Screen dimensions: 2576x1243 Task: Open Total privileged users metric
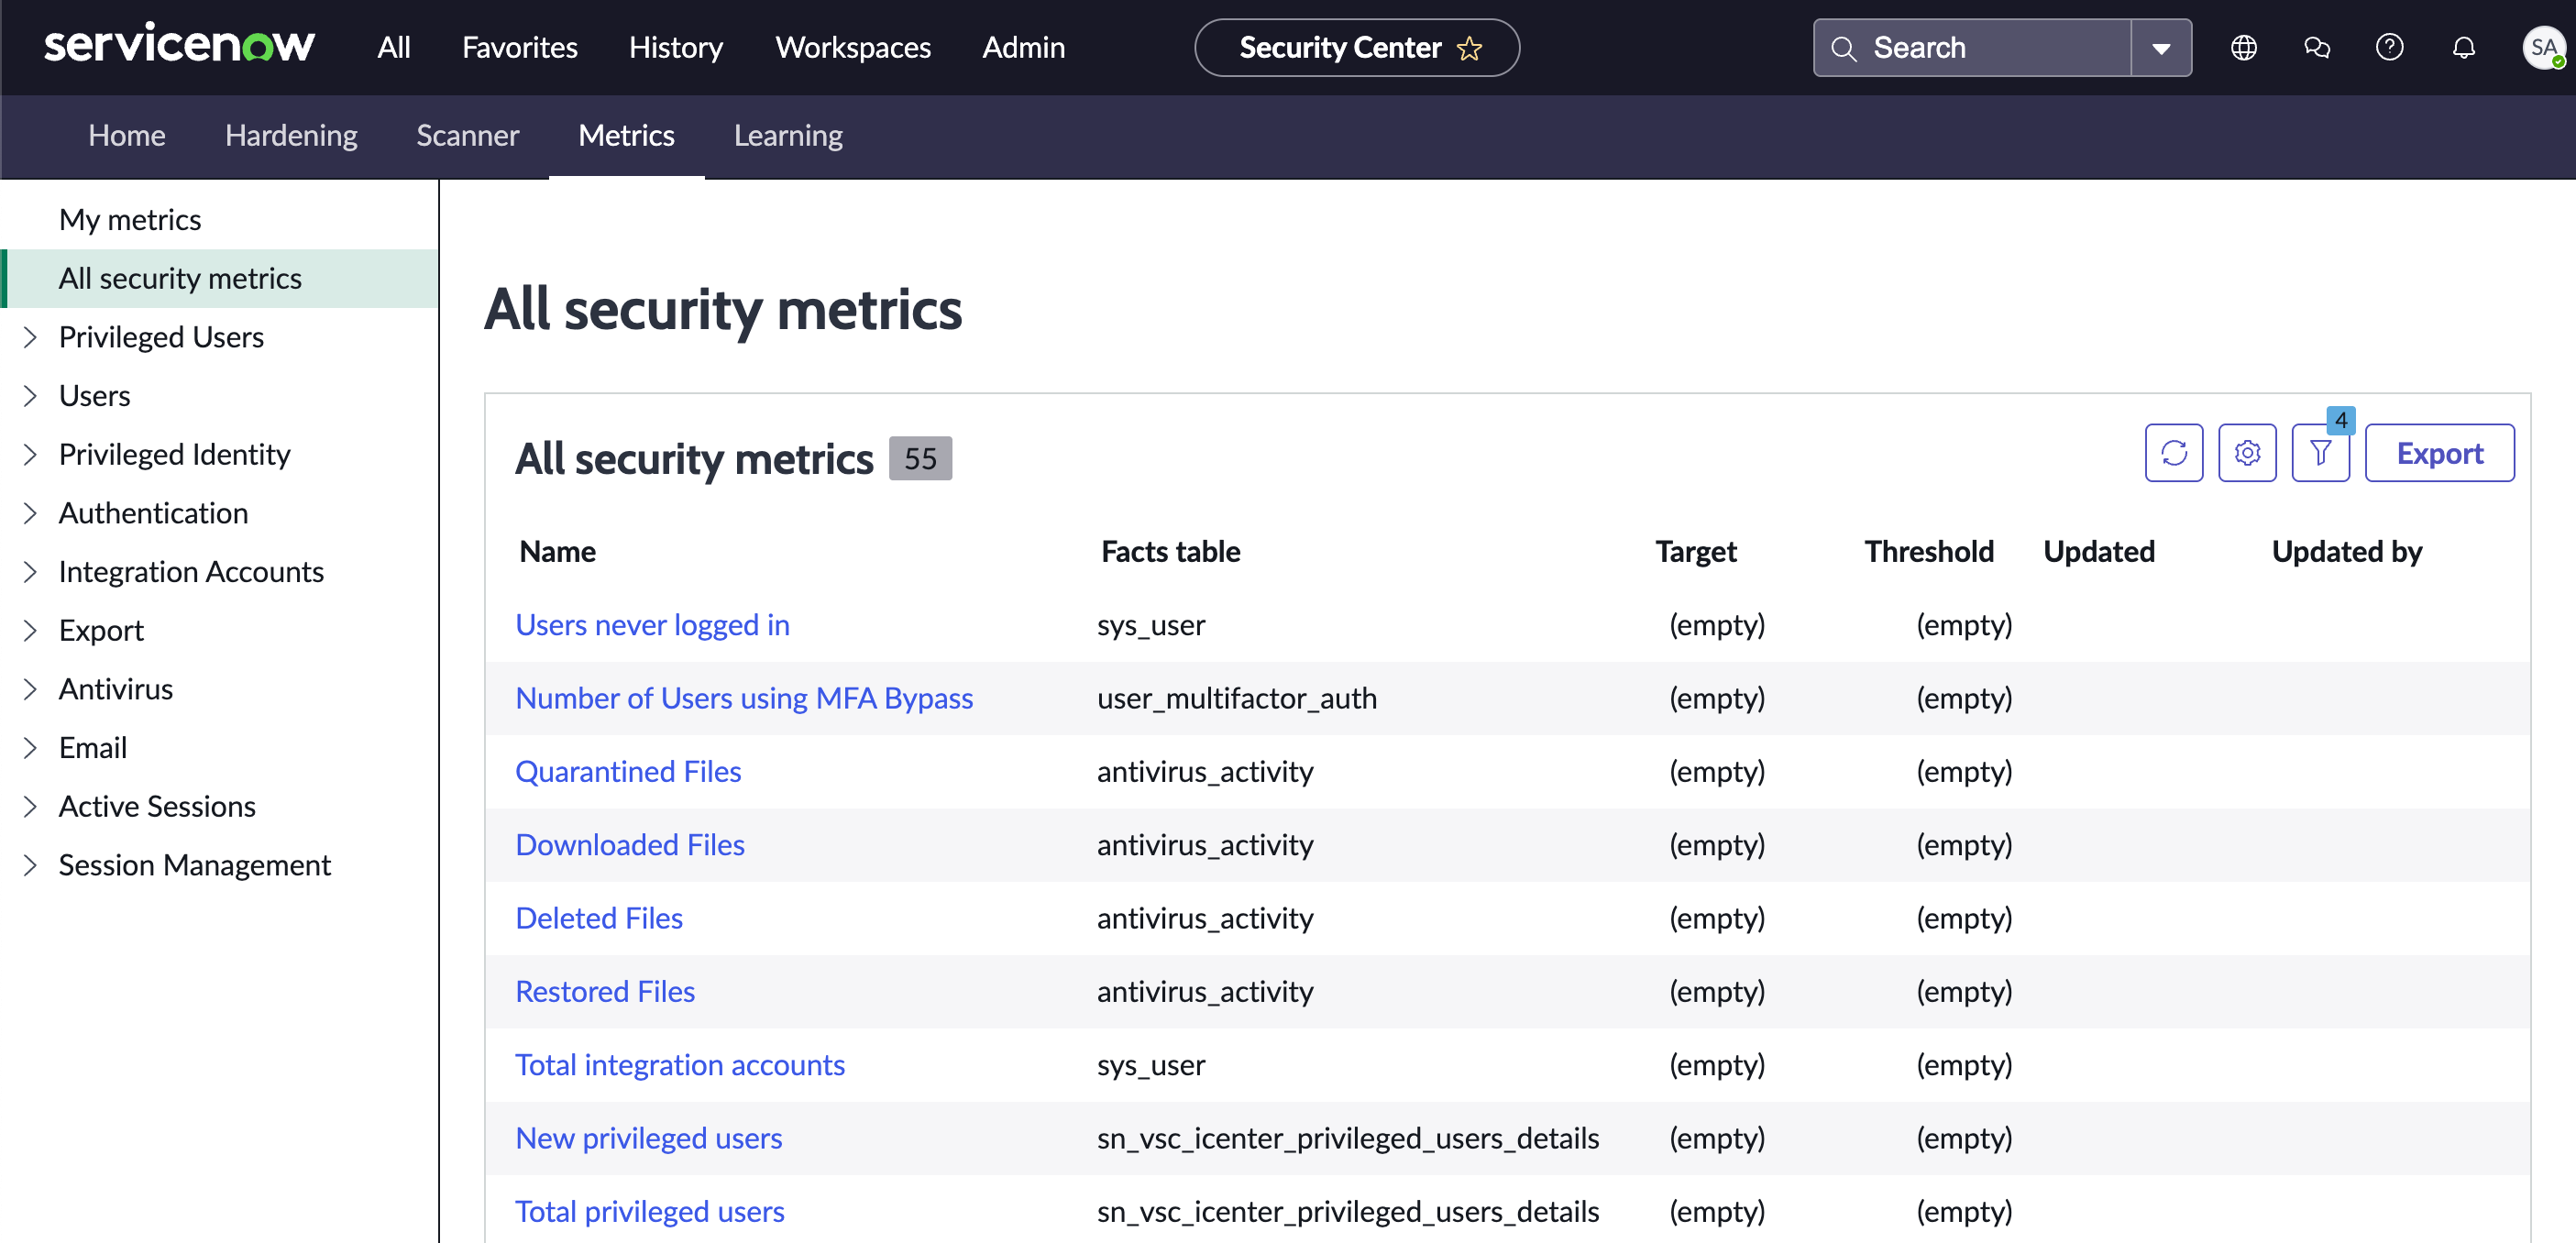(650, 1212)
